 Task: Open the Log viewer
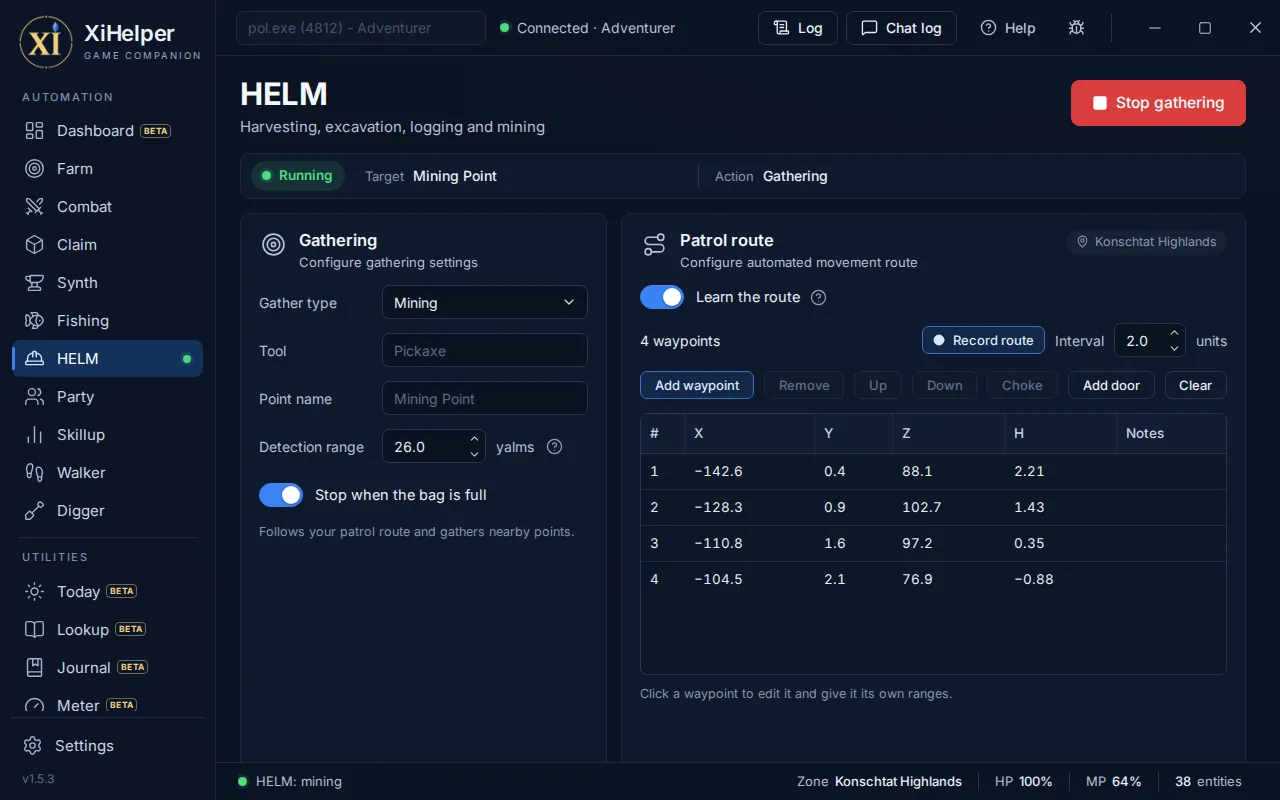coord(798,28)
